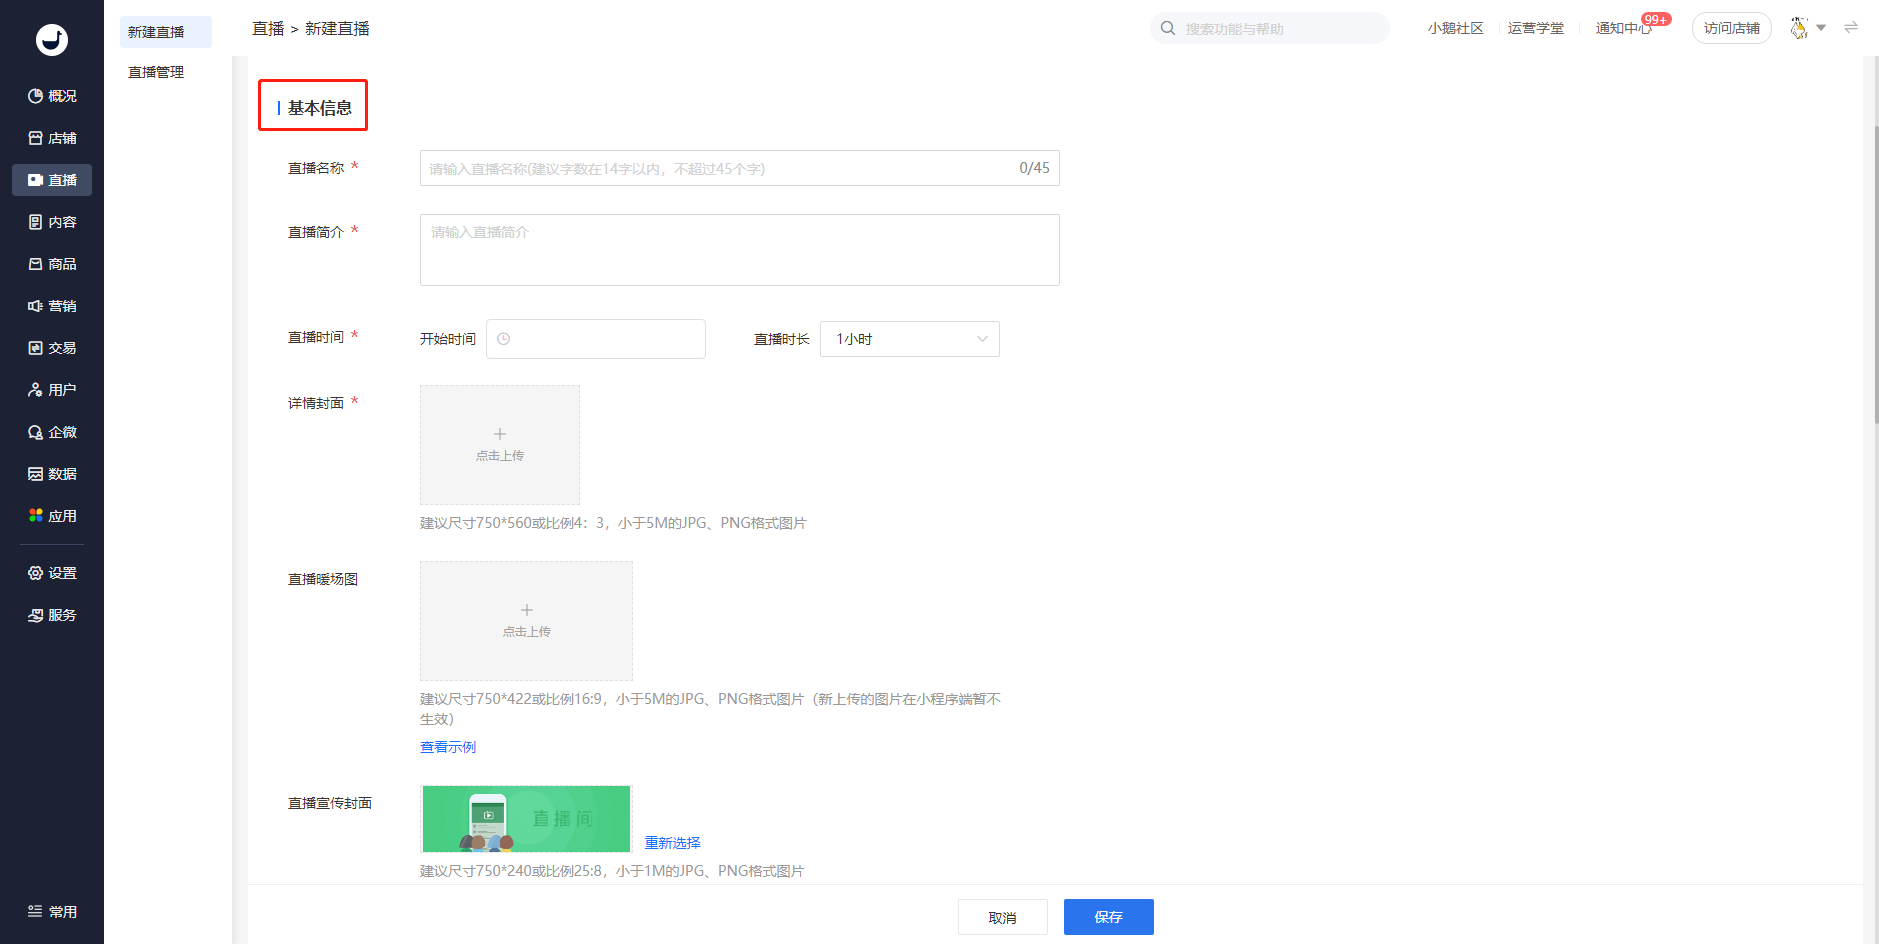Open 通知中心 notification center

[1623, 28]
